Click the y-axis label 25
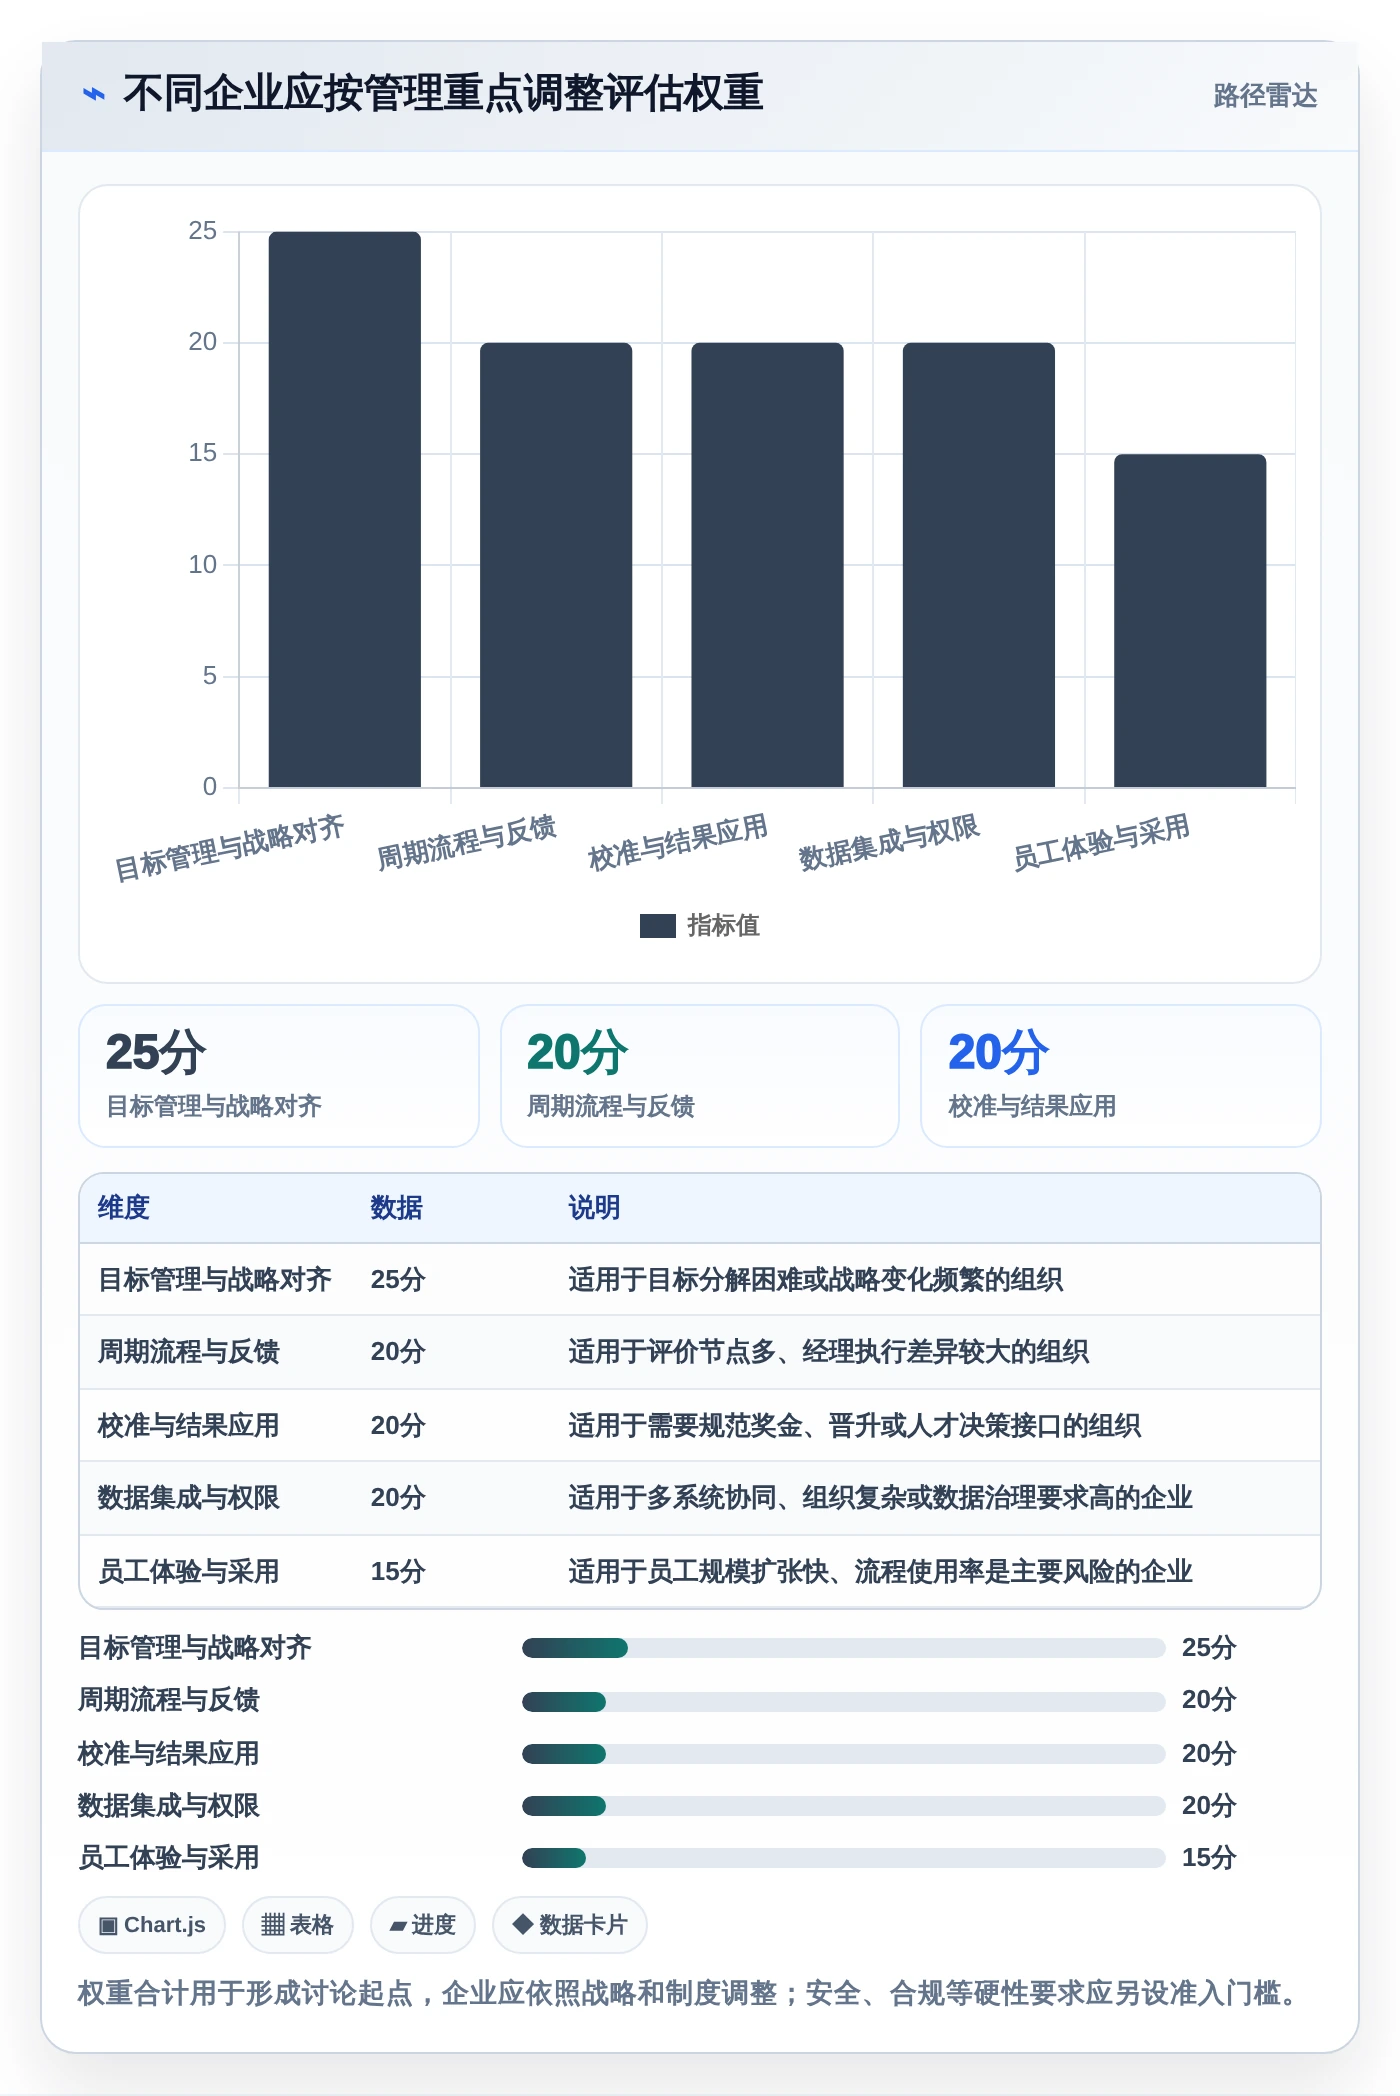This screenshot has height=2096, width=1400. pos(202,231)
